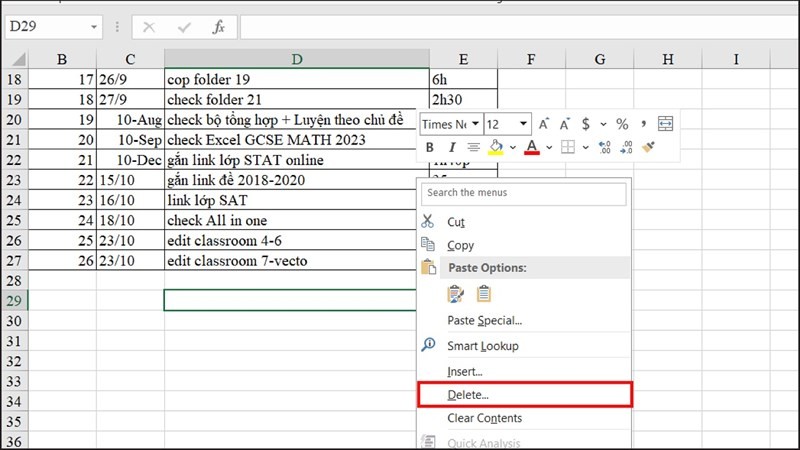Click the Select All corner triangle
This screenshot has height=450, width=800.
pyautogui.click(x=18, y=59)
